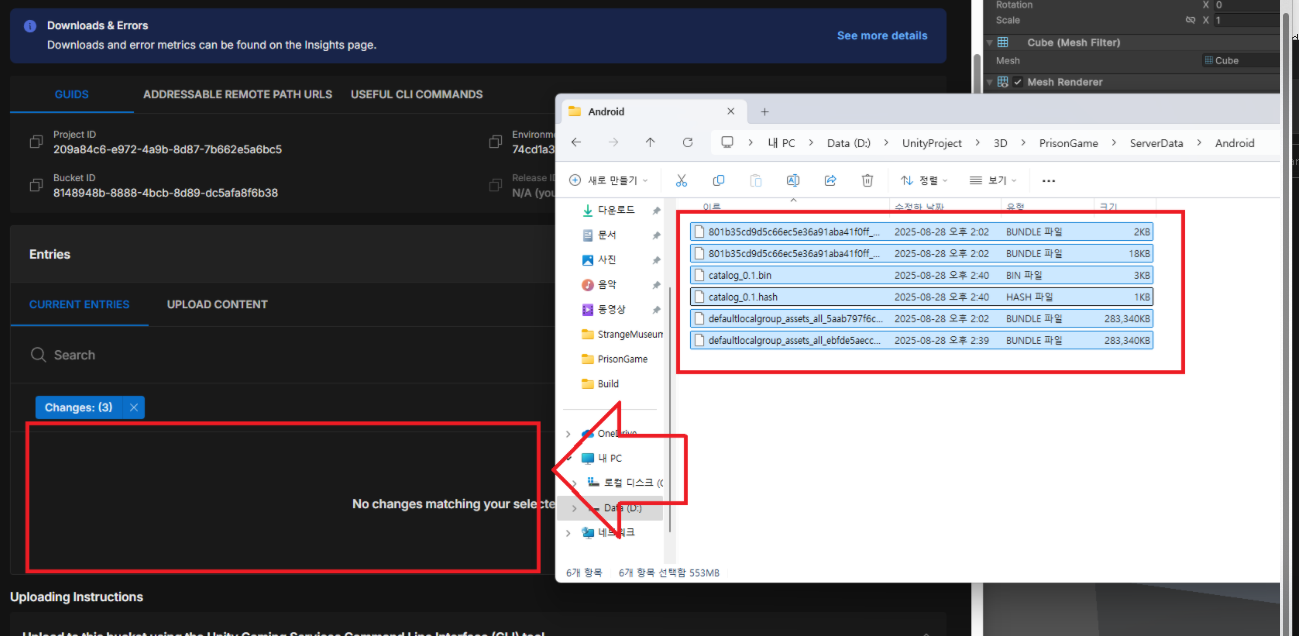Expand the OneDrive tree node
Viewport: 1299px width, 636px height.
pyautogui.click(x=569, y=434)
